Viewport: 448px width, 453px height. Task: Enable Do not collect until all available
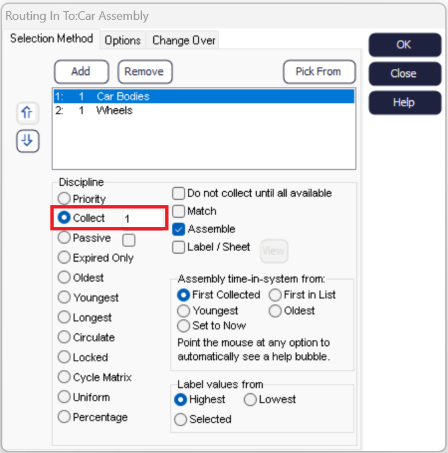click(178, 193)
